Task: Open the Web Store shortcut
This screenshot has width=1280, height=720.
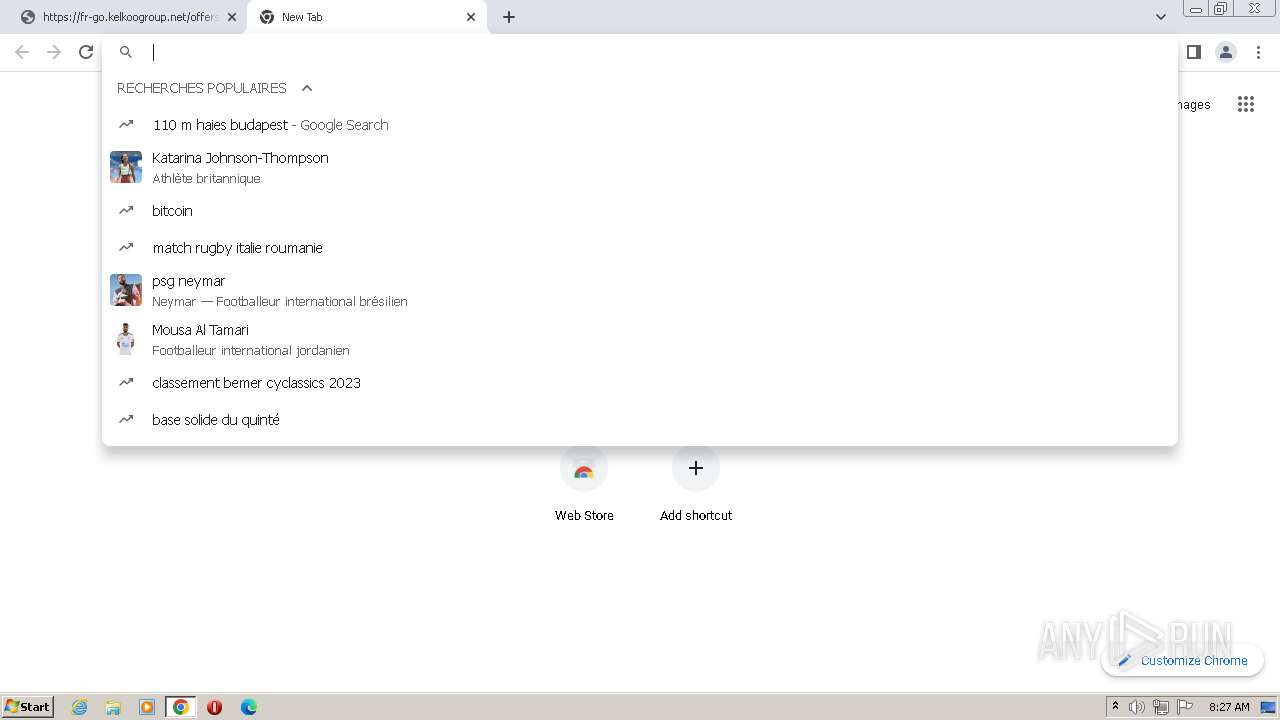Action: pyautogui.click(x=584, y=485)
